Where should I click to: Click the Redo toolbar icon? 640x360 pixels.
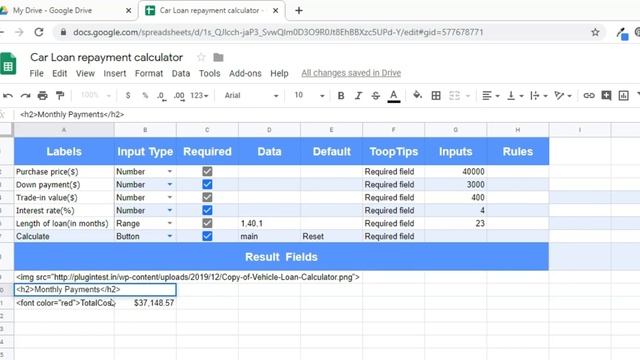tap(25, 96)
